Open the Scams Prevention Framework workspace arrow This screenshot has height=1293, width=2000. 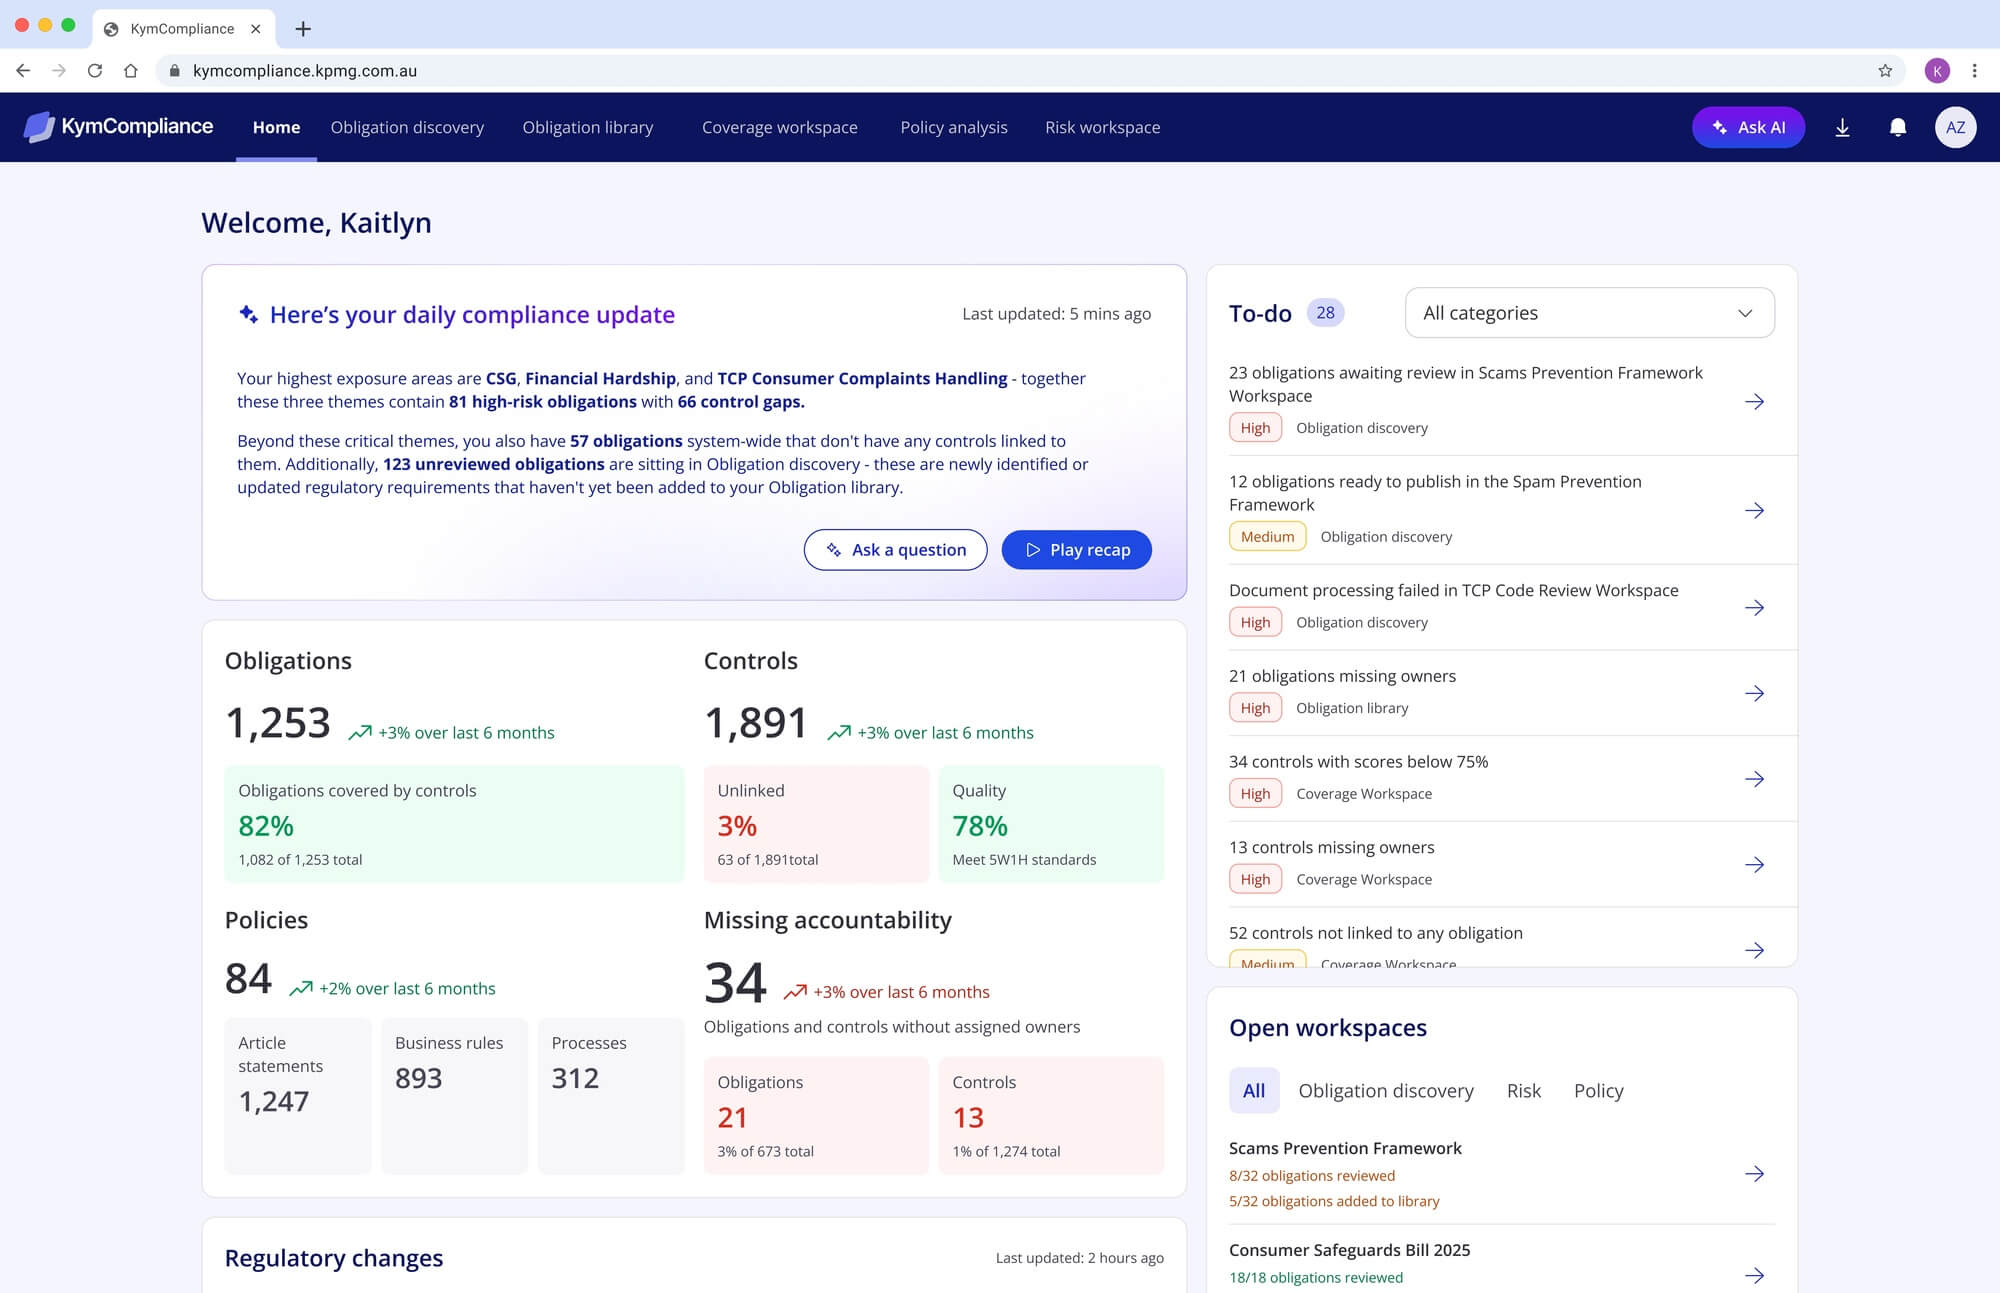pyautogui.click(x=1754, y=1174)
